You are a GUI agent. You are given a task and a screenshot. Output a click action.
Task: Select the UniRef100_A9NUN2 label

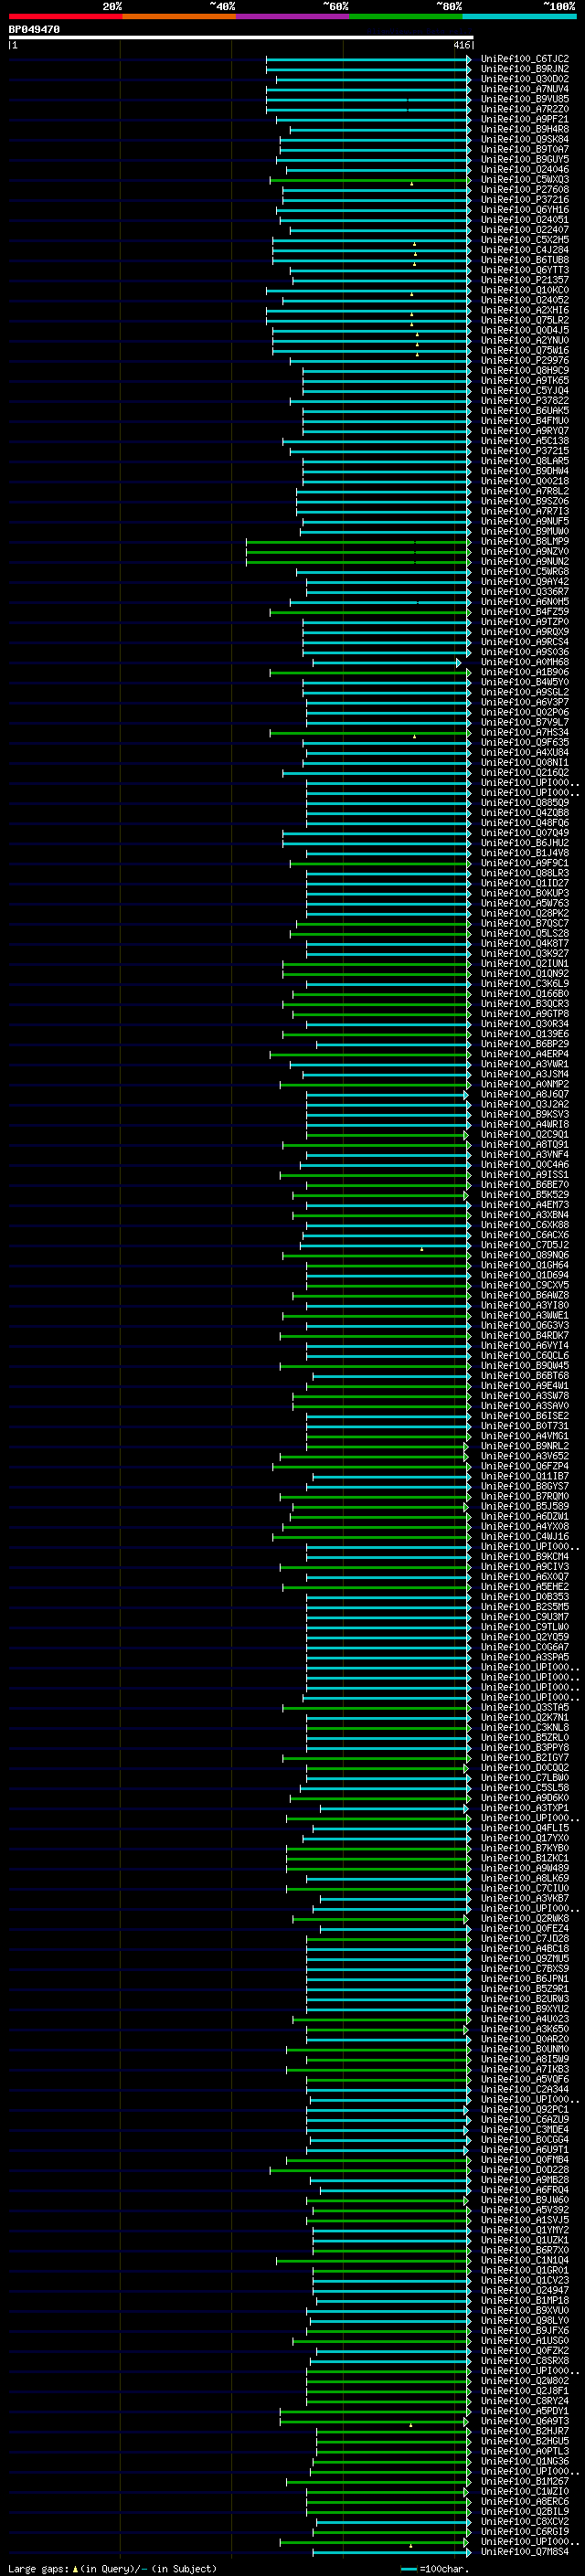click(525, 562)
